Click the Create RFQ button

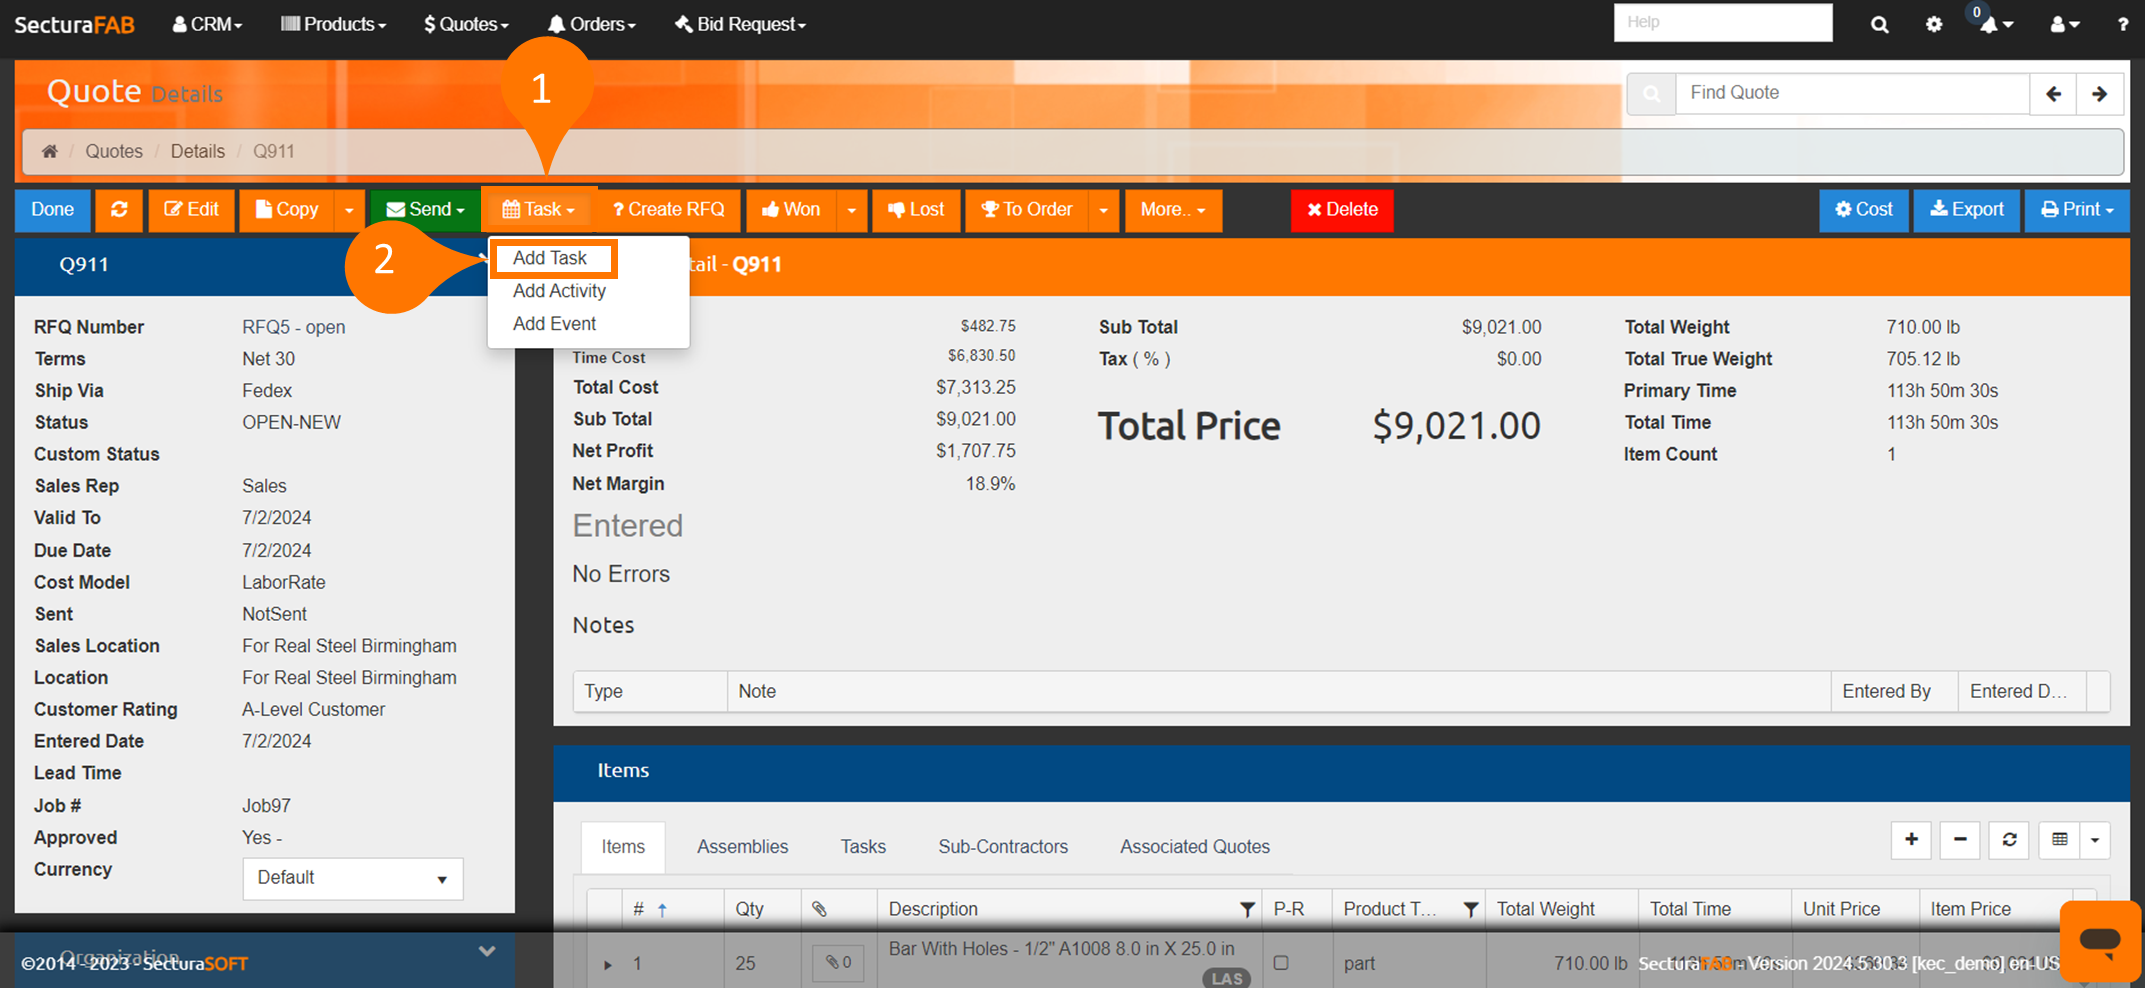(x=667, y=210)
